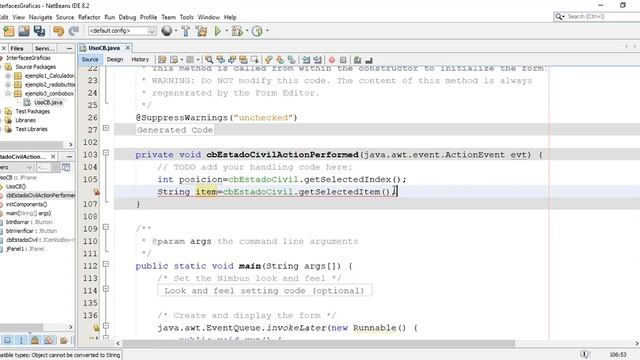Image resolution: width=640 pixels, height=360 pixels.
Task: Click the hint bulb glyph near line 137
Action: click(96, 328)
